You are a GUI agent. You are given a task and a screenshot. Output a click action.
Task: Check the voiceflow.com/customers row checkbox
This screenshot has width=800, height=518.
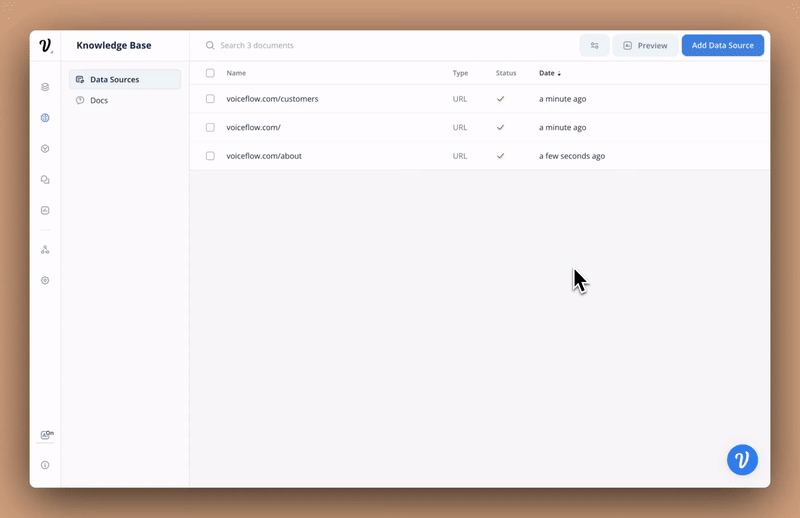click(210, 98)
